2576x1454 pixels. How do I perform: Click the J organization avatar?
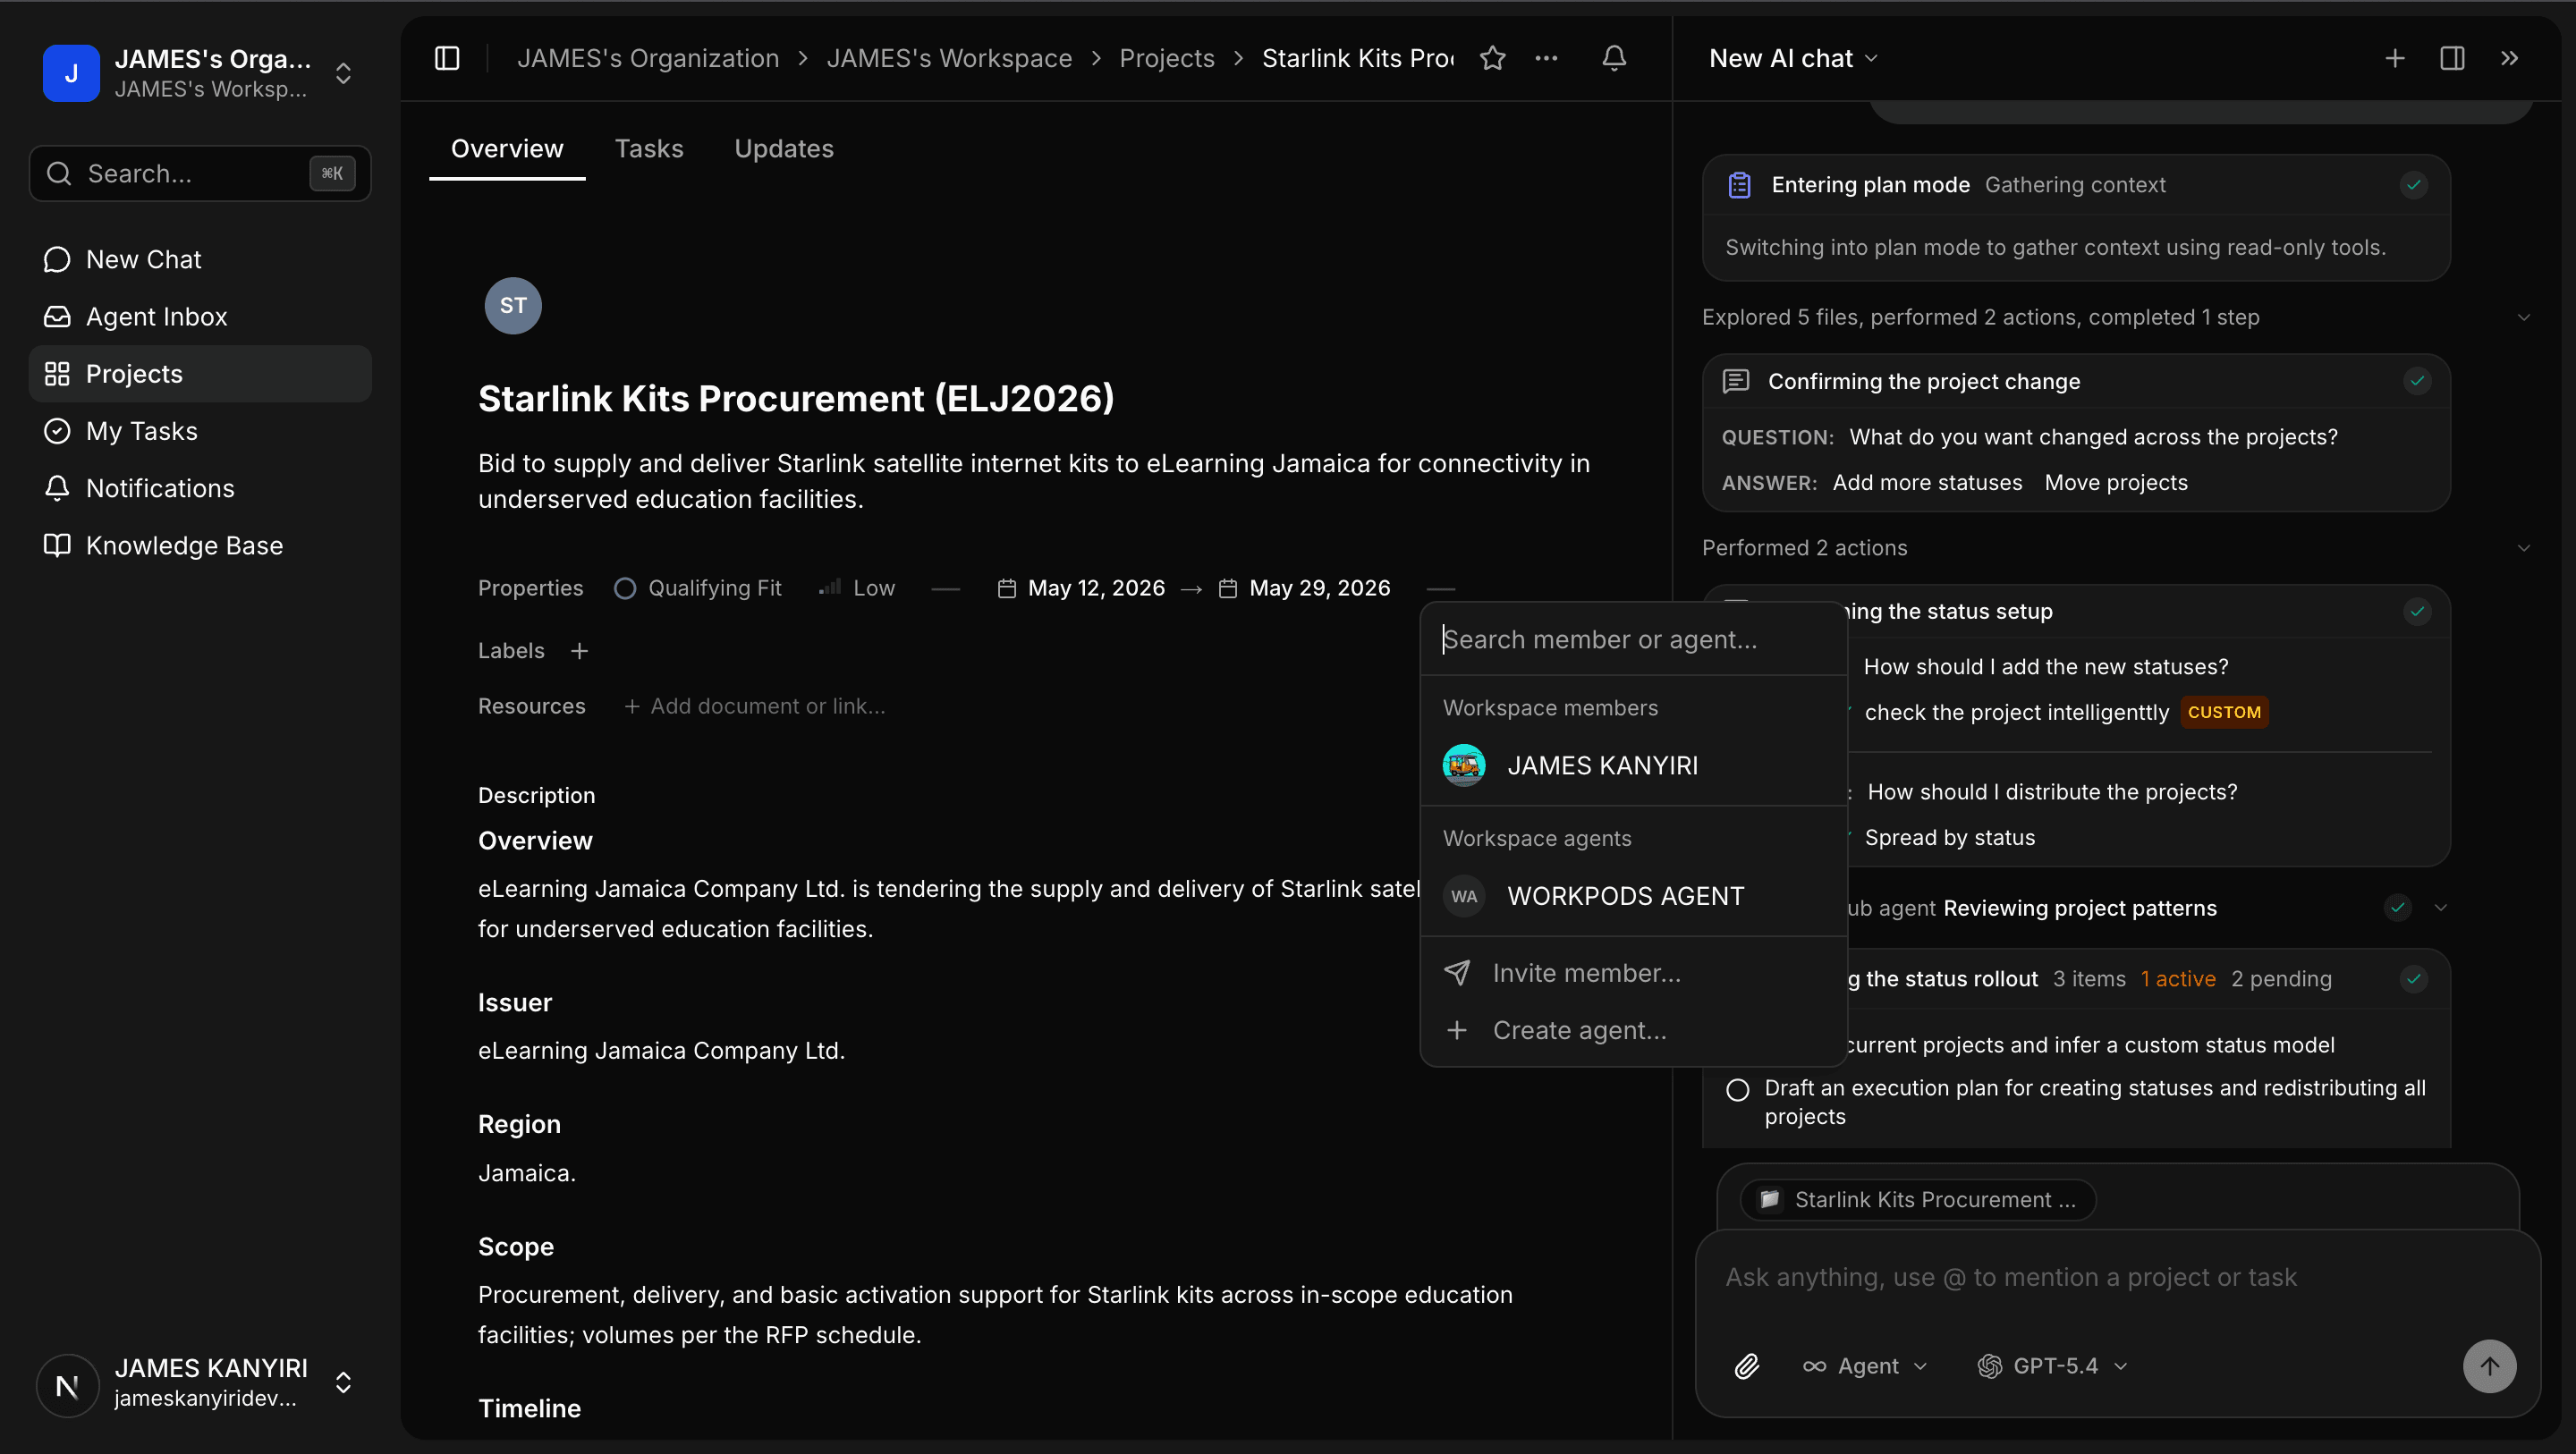[x=71, y=73]
